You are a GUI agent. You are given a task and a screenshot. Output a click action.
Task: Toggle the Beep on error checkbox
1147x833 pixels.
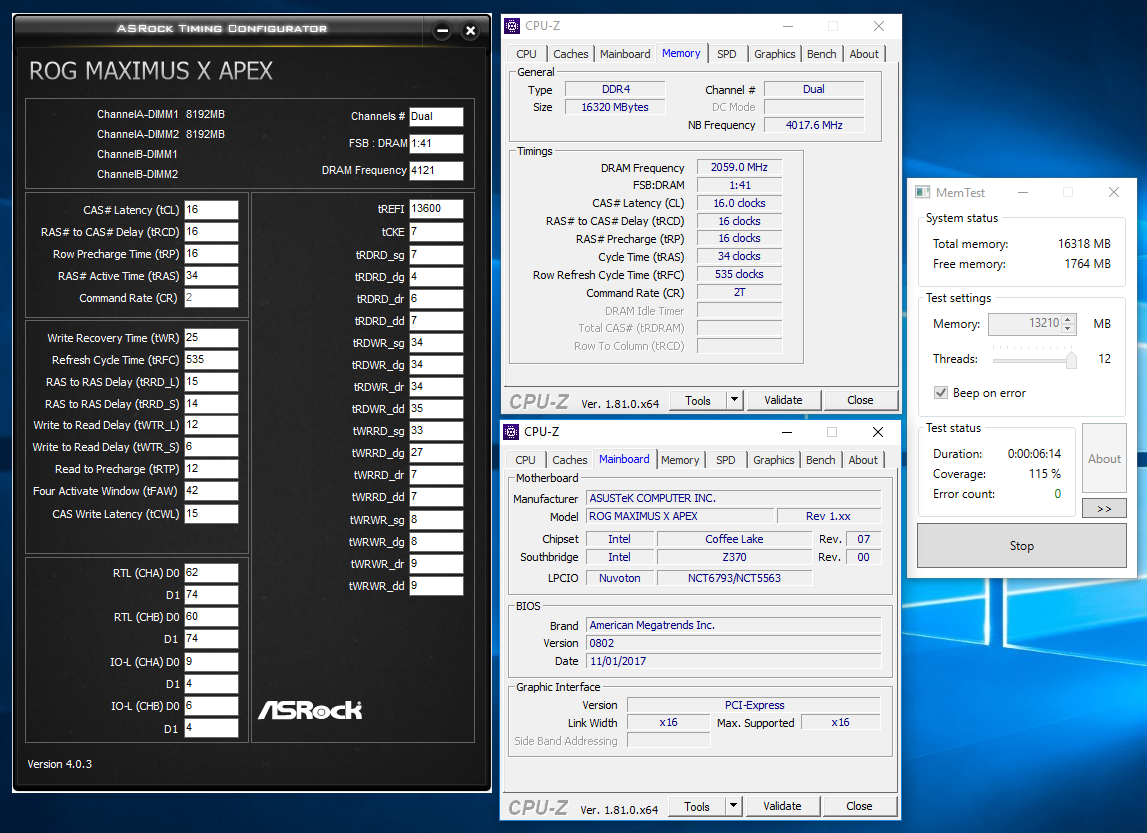pyautogui.click(x=941, y=393)
